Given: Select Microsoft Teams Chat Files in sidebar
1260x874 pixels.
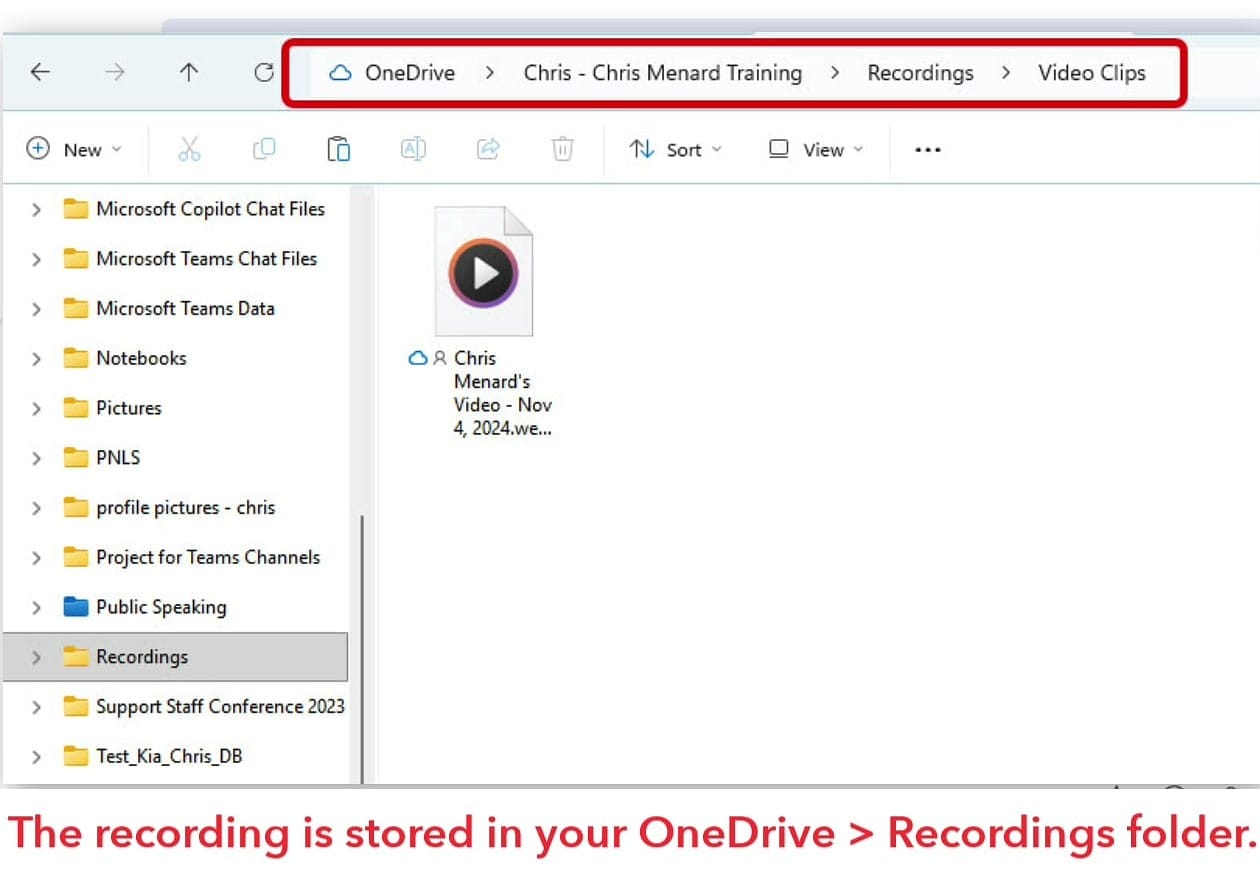Looking at the screenshot, I should tap(206, 259).
